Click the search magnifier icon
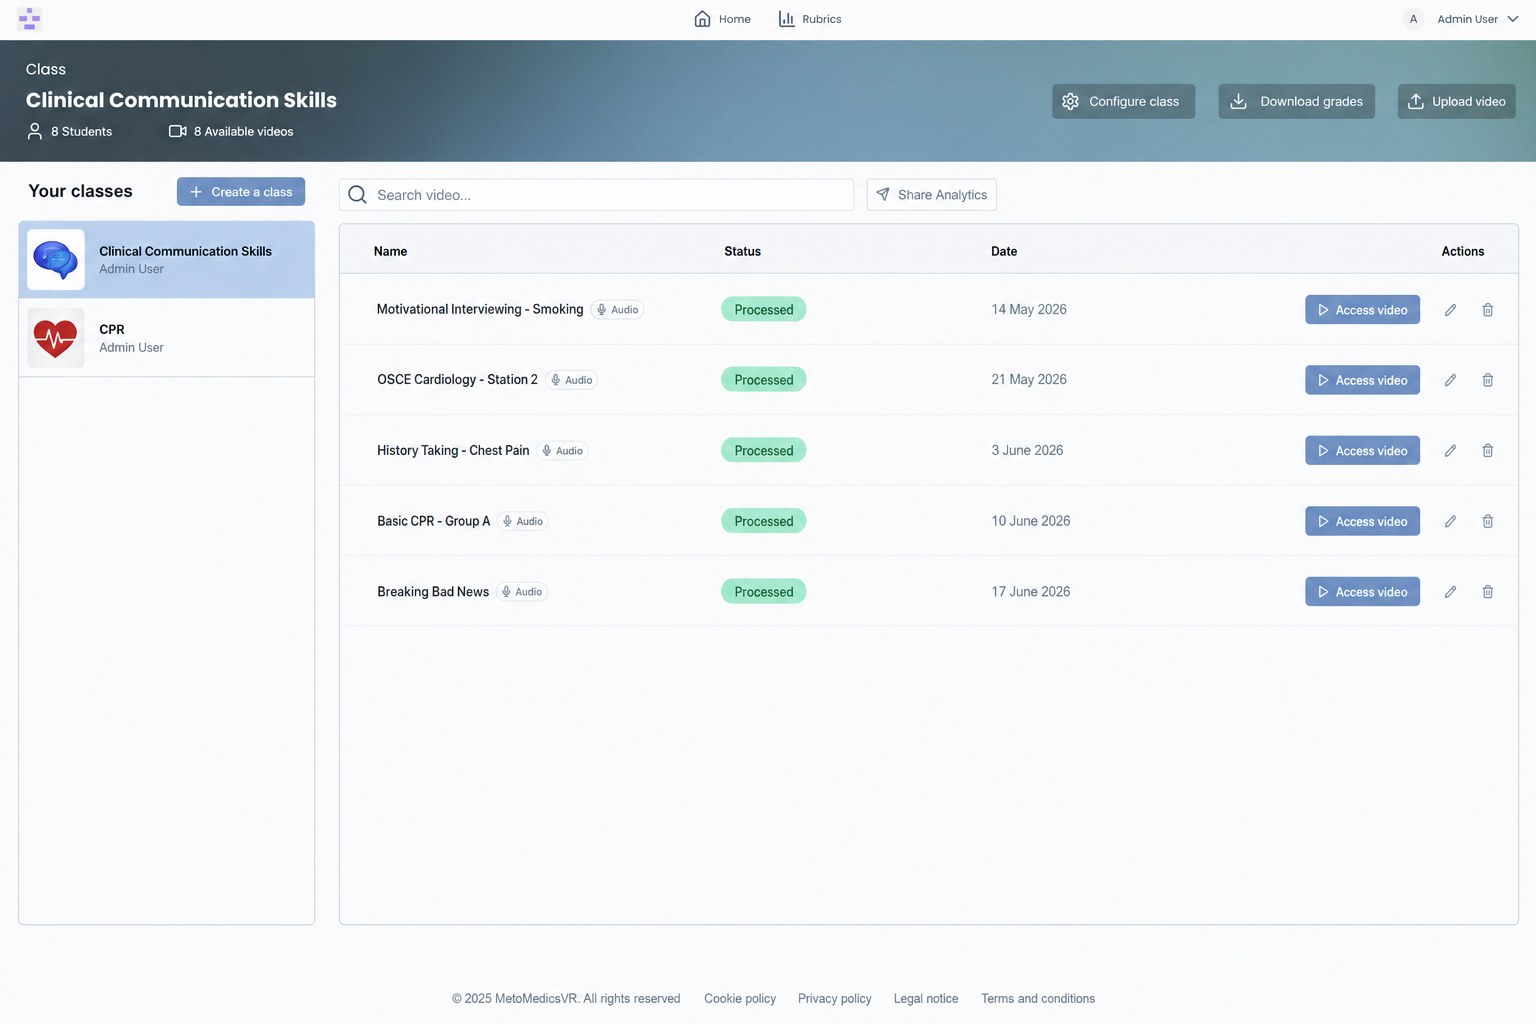 tap(357, 195)
